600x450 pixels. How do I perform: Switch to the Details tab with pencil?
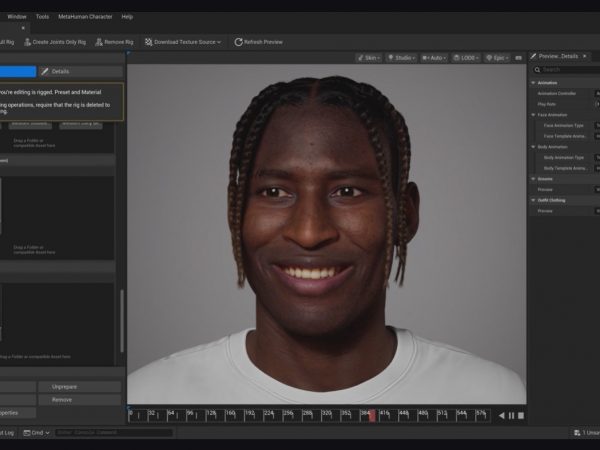point(81,71)
